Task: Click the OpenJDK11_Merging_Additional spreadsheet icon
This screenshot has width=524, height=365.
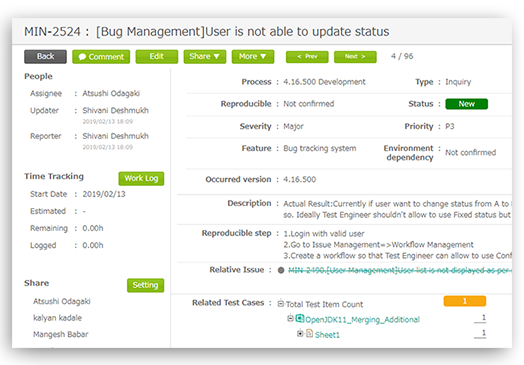Action: pyautogui.click(x=300, y=318)
